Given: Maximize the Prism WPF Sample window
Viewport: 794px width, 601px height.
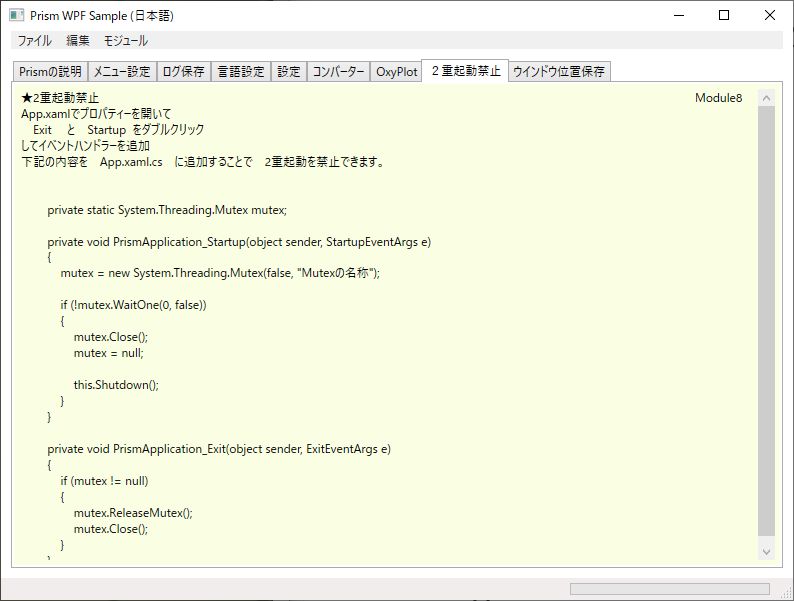Looking at the screenshot, I should pos(724,15).
